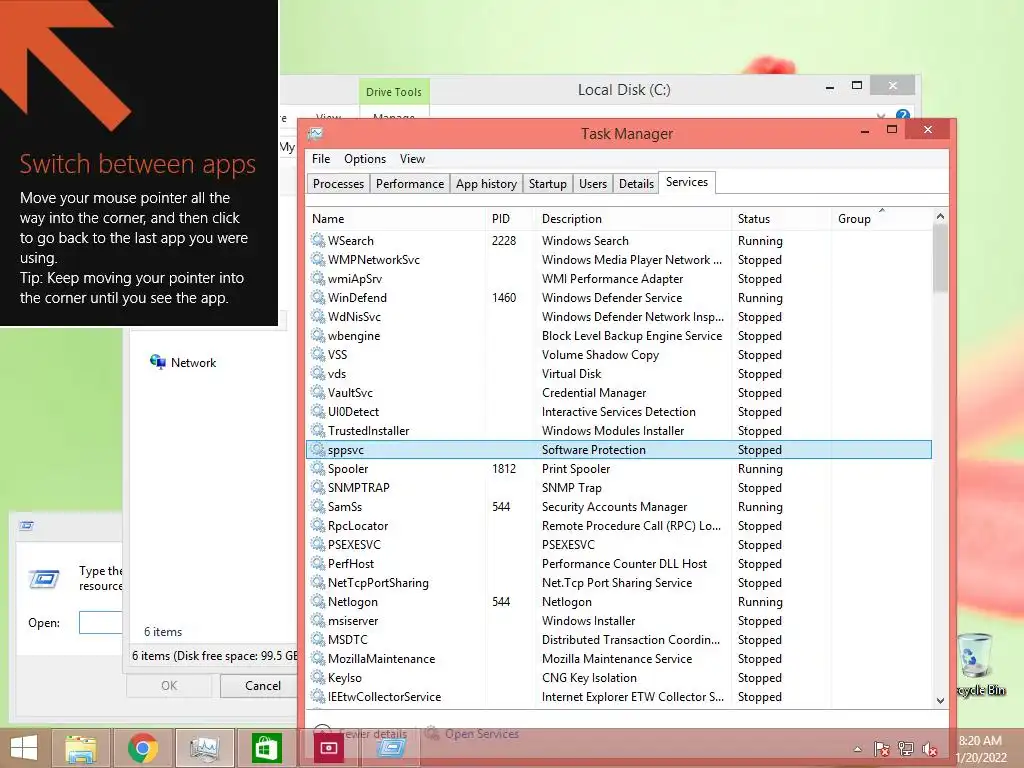Select the WdNisSvc service row

[619, 316]
